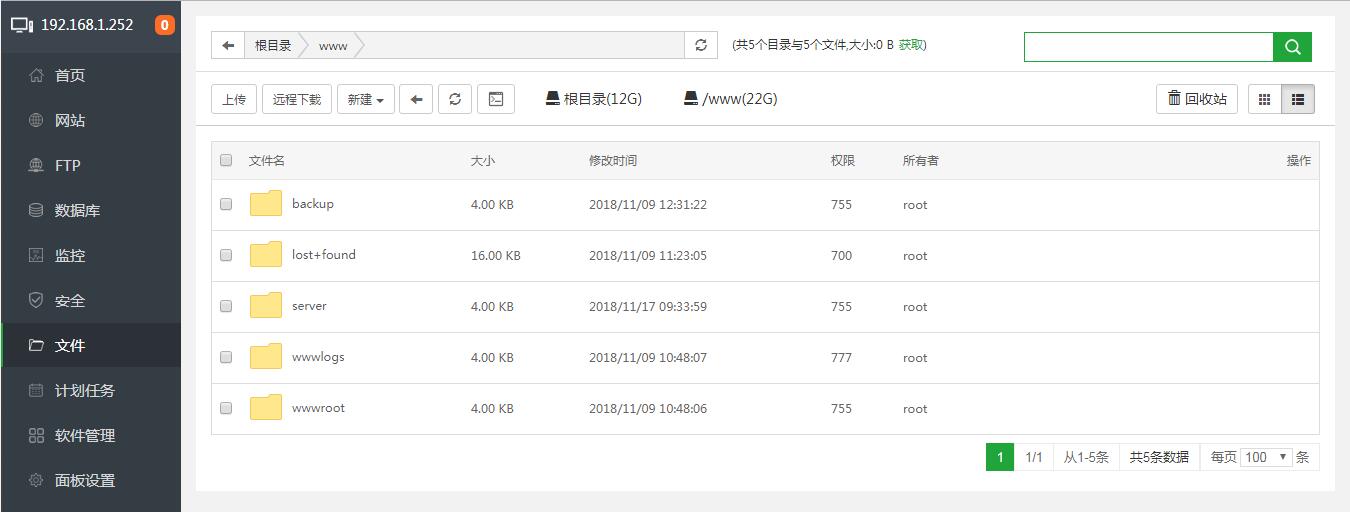Open 数据库 in the sidebar
The height and width of the screenshot is (512, 1350).
tap(77, 210)
